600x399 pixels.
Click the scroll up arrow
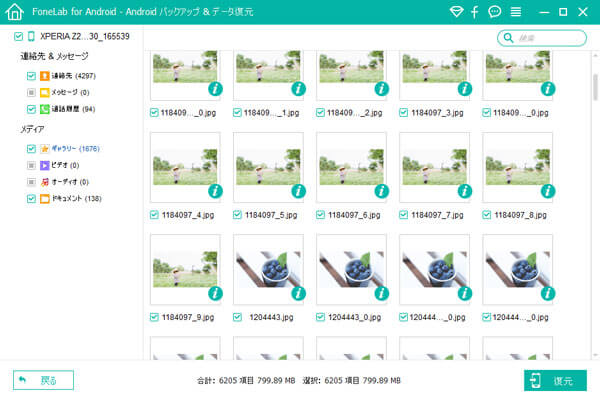[x=595, y=55]
